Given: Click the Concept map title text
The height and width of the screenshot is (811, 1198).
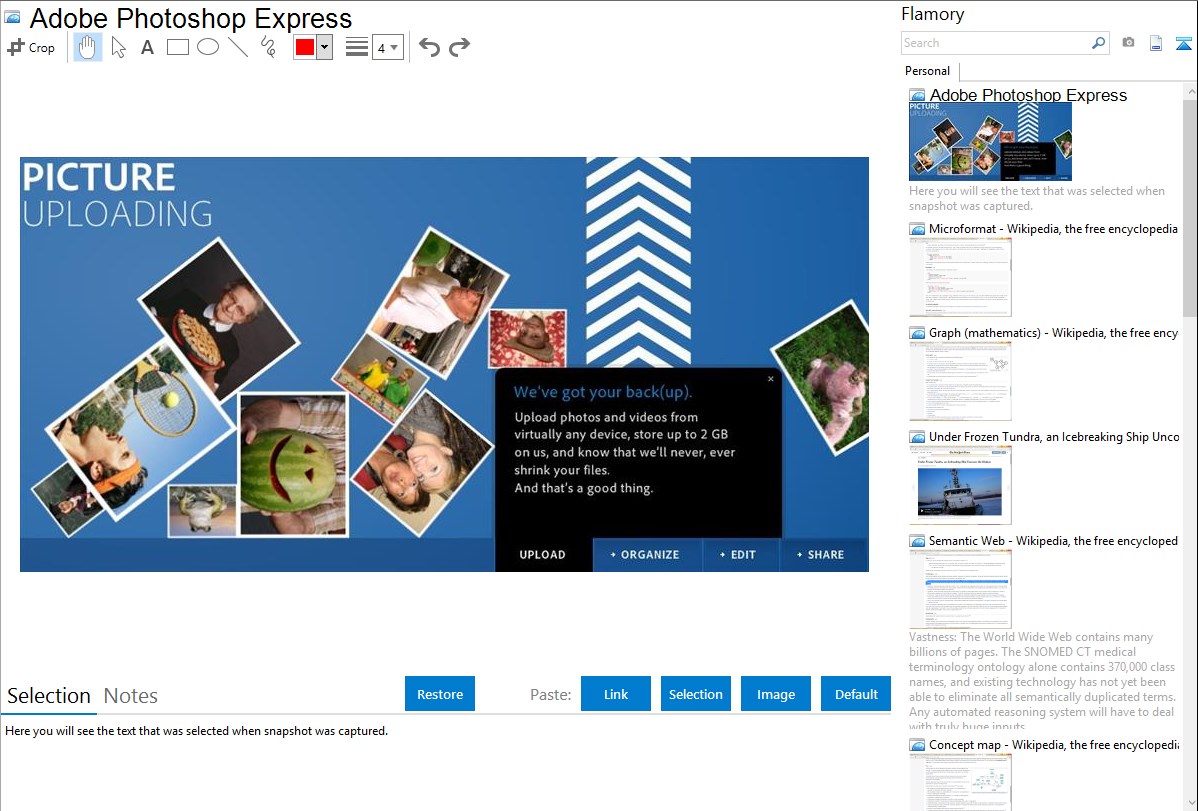Looking at the screenshot, I should [x=1053, y=744].
